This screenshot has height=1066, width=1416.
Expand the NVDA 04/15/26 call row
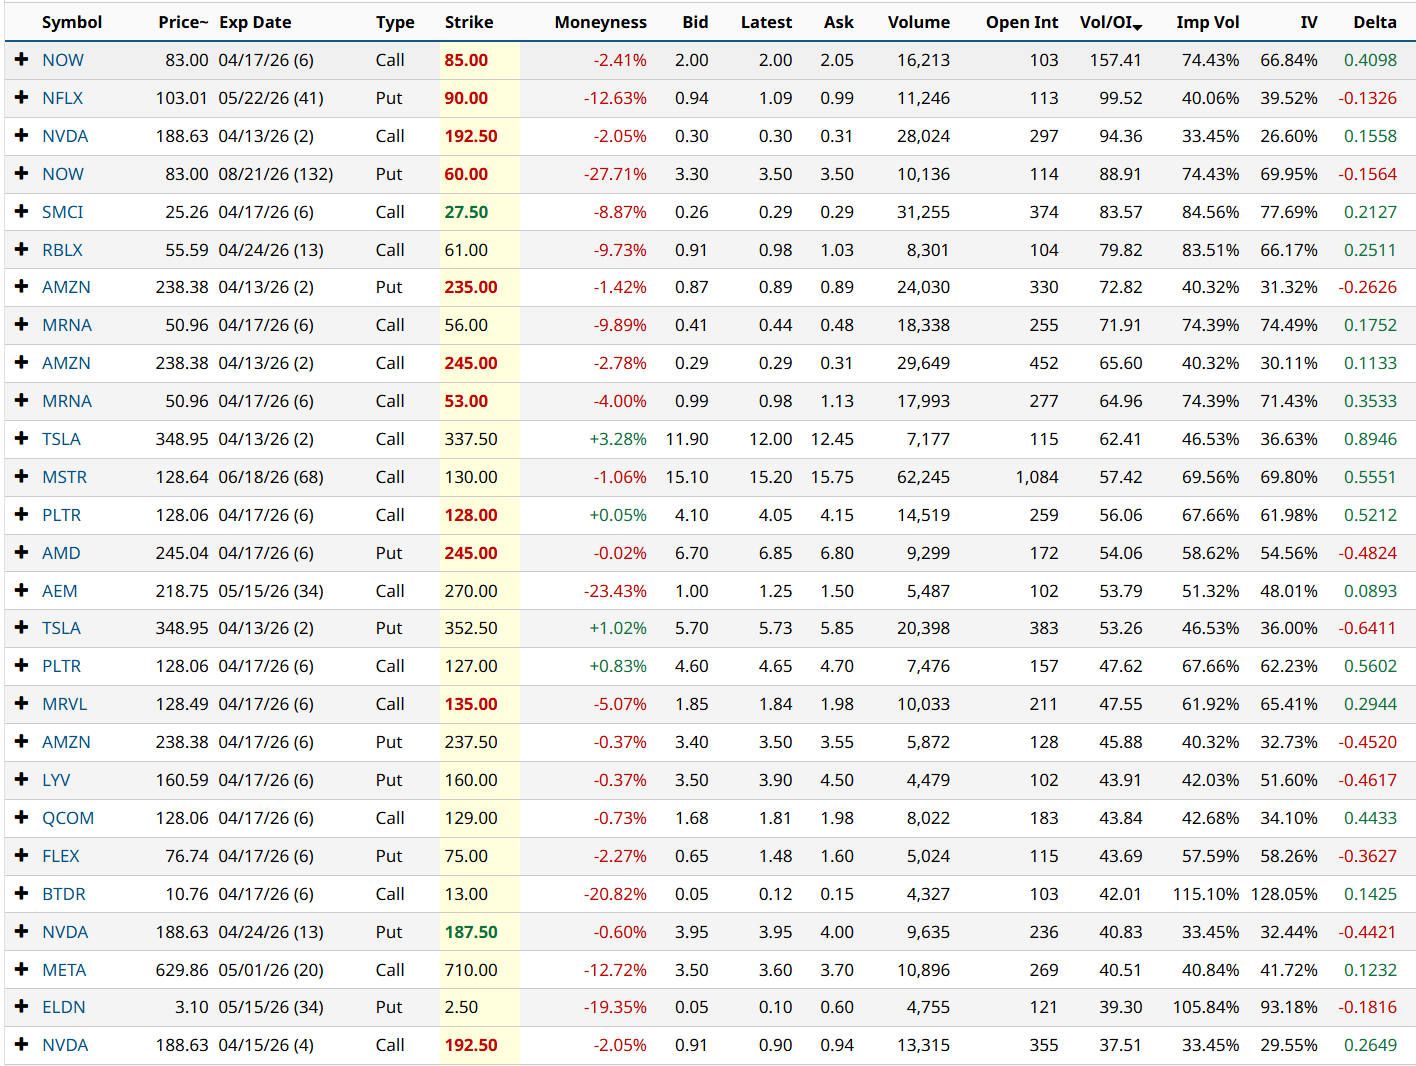click(x=21, y=1045)
